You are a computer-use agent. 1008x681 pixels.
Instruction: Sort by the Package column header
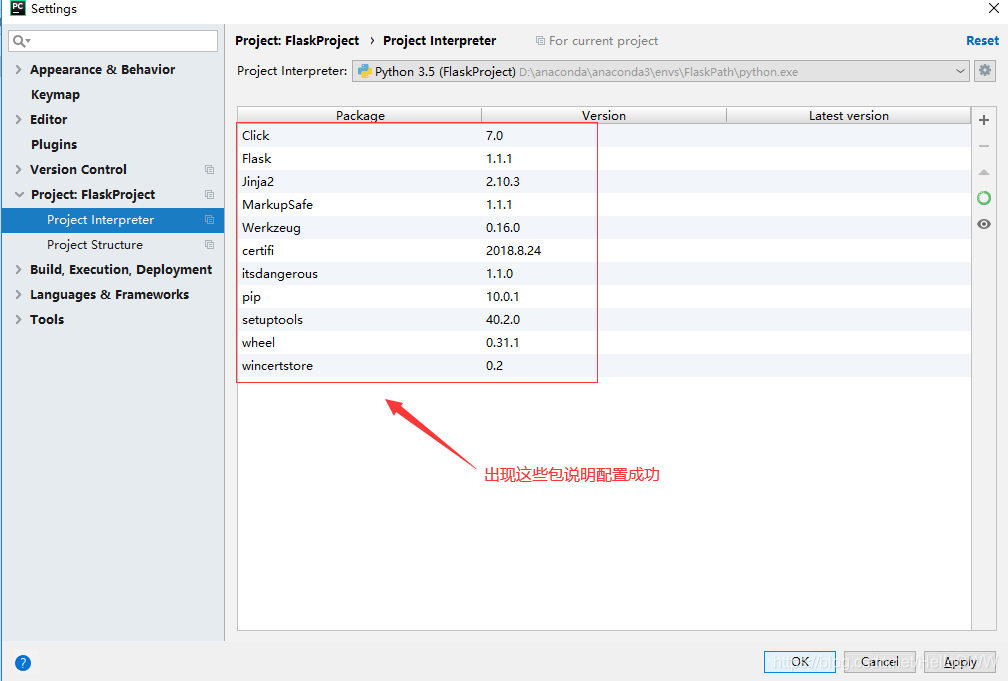tap(360, 116)
